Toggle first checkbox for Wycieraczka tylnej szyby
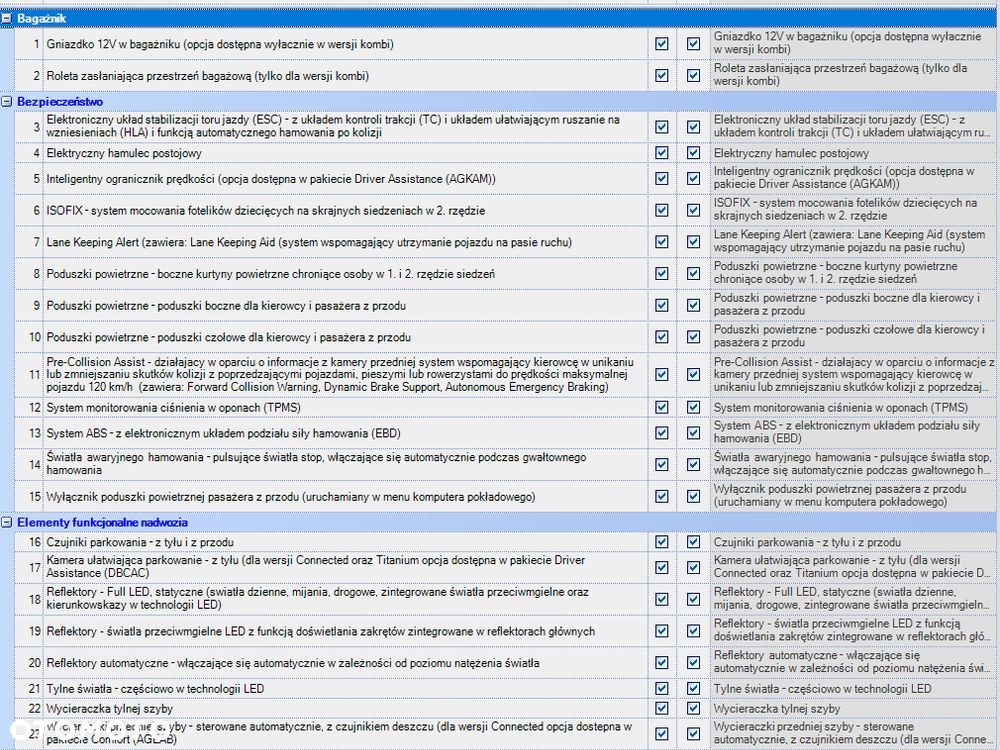The height and width of the screenshot is (750, 1000). pos(662,708)
